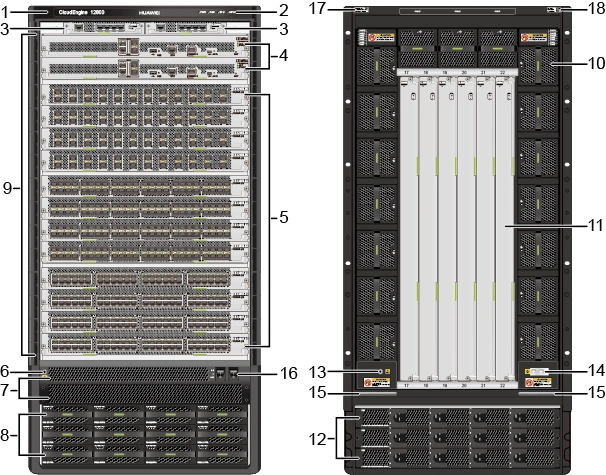
Task: Click the HUAWEI logo on front panel
Action: (149, 12)
